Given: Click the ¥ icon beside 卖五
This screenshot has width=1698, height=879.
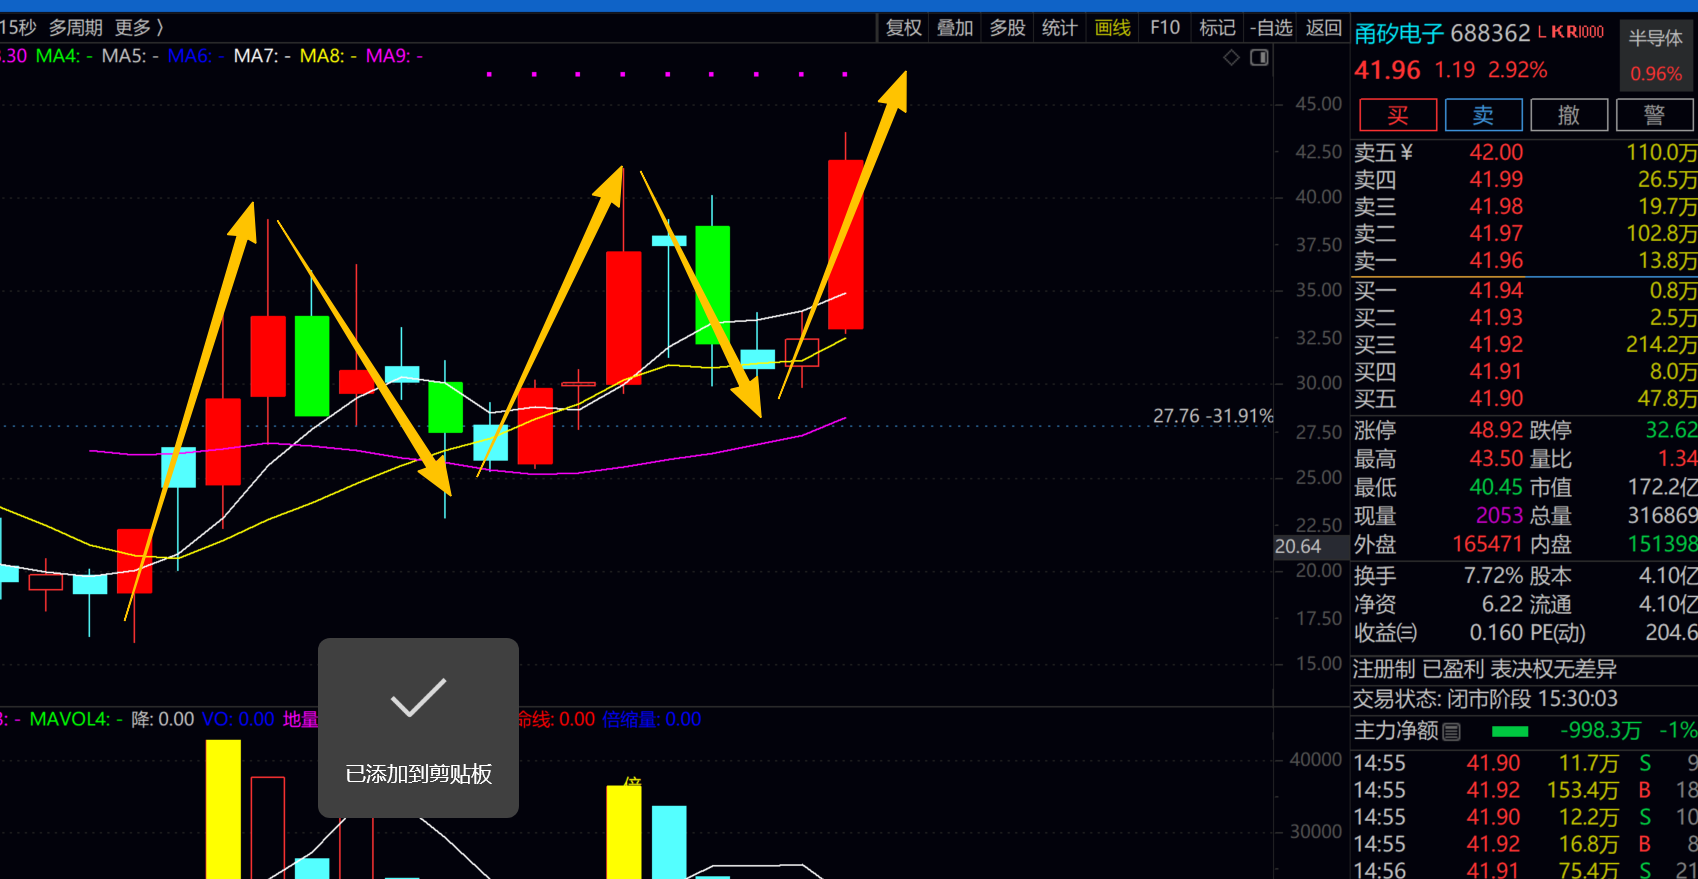Looking at the screenshot, I should point(1407,152).
